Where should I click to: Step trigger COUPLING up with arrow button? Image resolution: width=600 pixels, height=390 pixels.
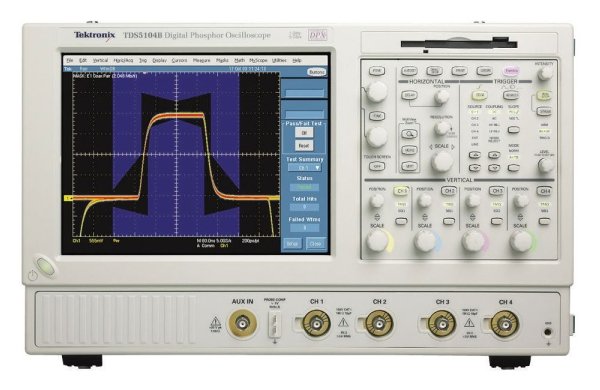[494, 155]
